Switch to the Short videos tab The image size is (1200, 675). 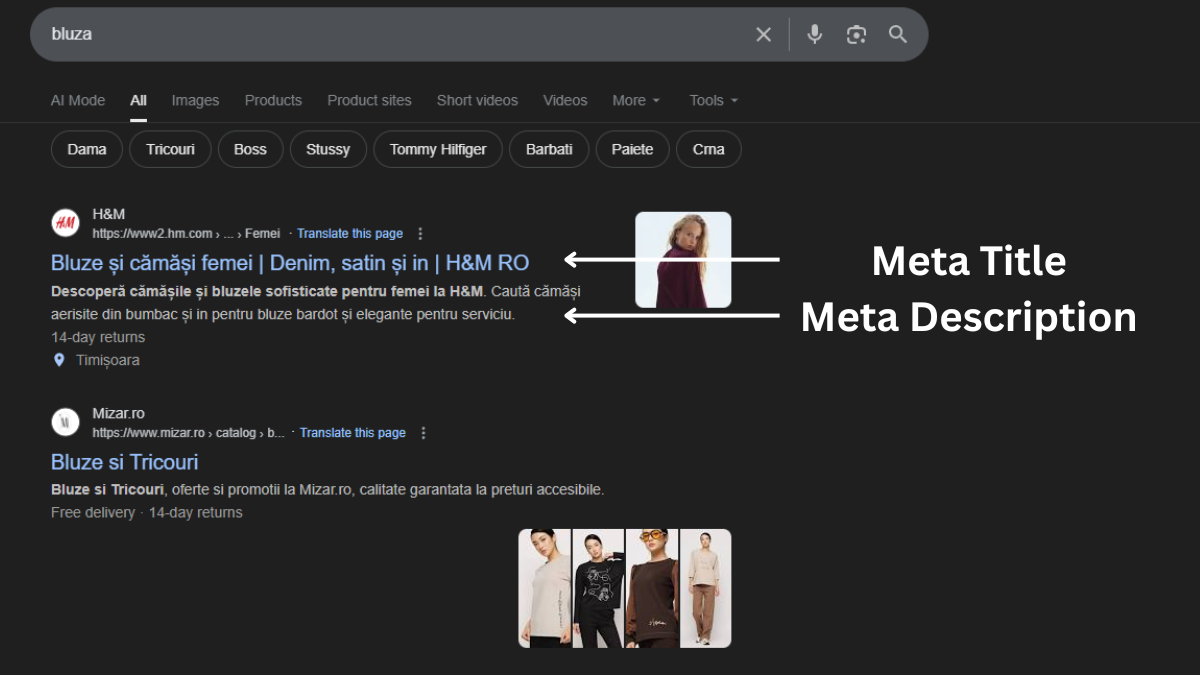(477, 101)
